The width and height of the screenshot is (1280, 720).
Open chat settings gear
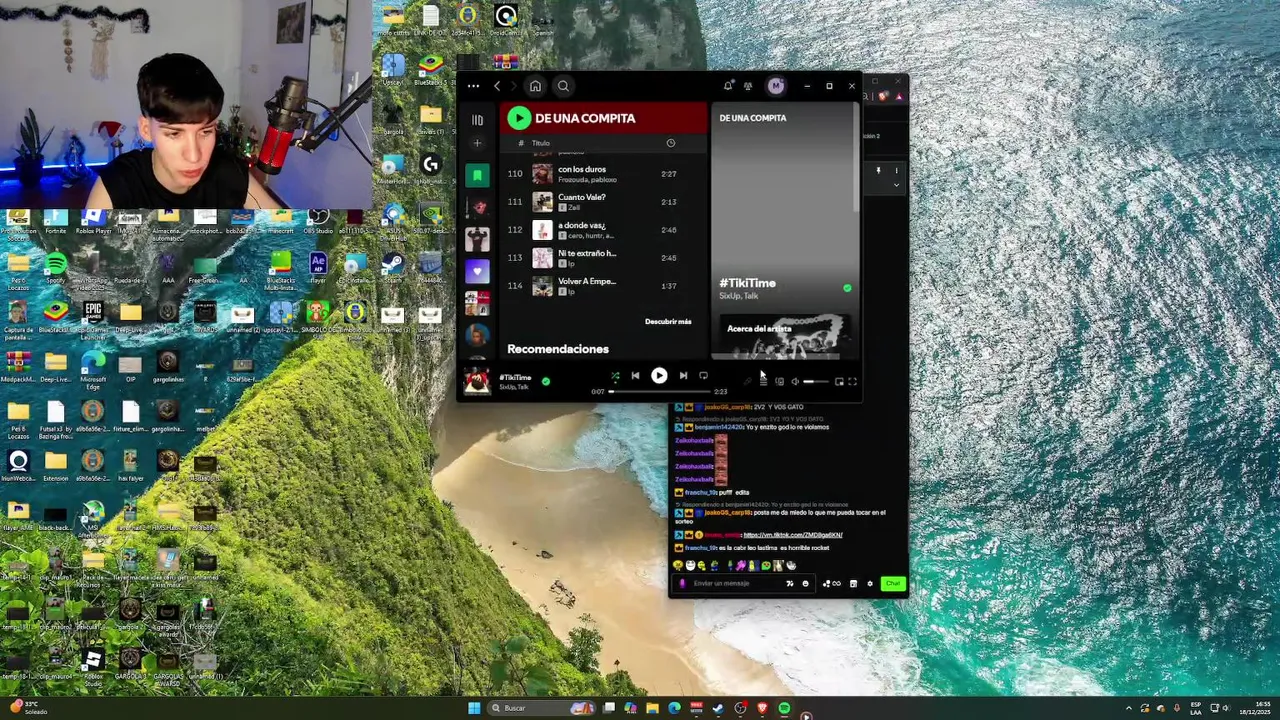click(x=869, y=584)
